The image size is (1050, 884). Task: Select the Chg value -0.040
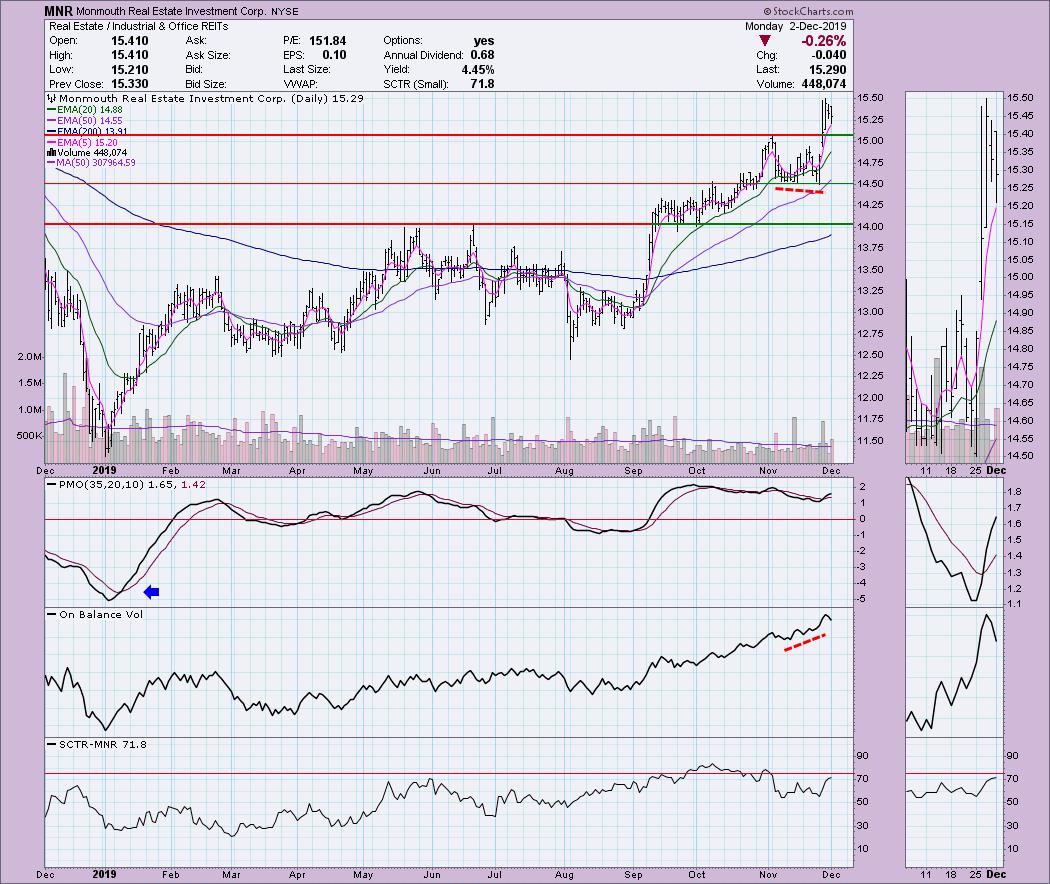tap(828, 56)
